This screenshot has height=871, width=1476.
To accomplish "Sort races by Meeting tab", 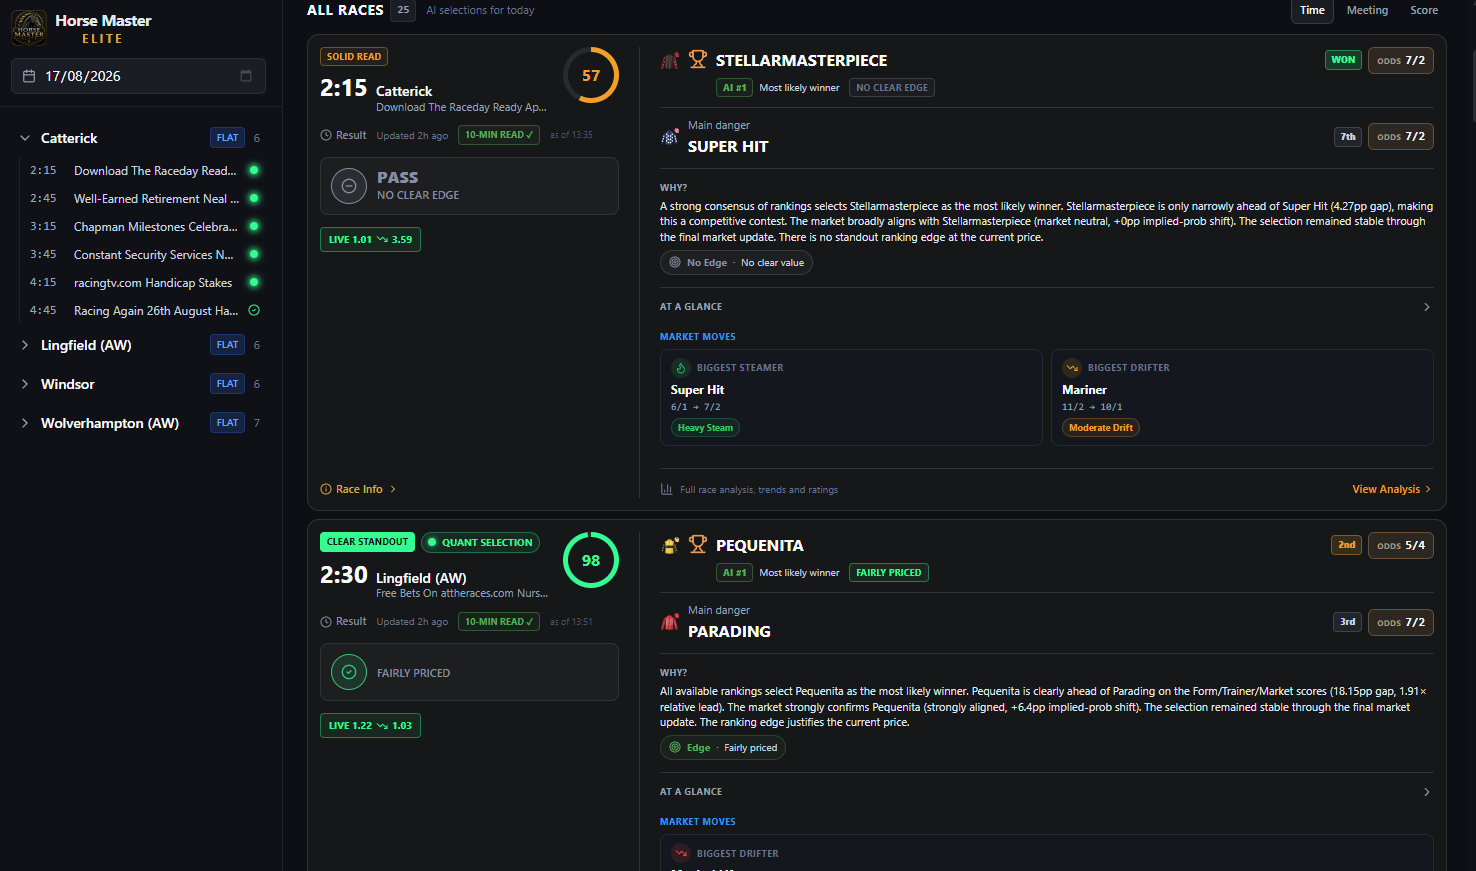I will [x=1367, y=10].
